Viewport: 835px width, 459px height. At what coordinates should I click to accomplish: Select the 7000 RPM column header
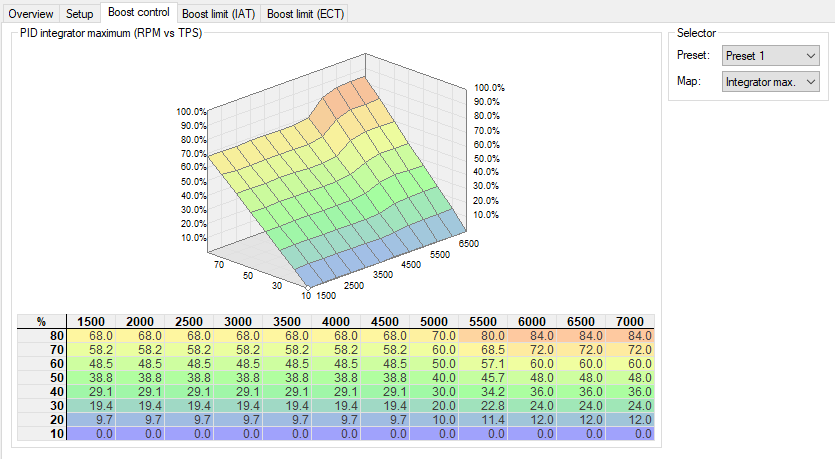(x=630, y=322)
